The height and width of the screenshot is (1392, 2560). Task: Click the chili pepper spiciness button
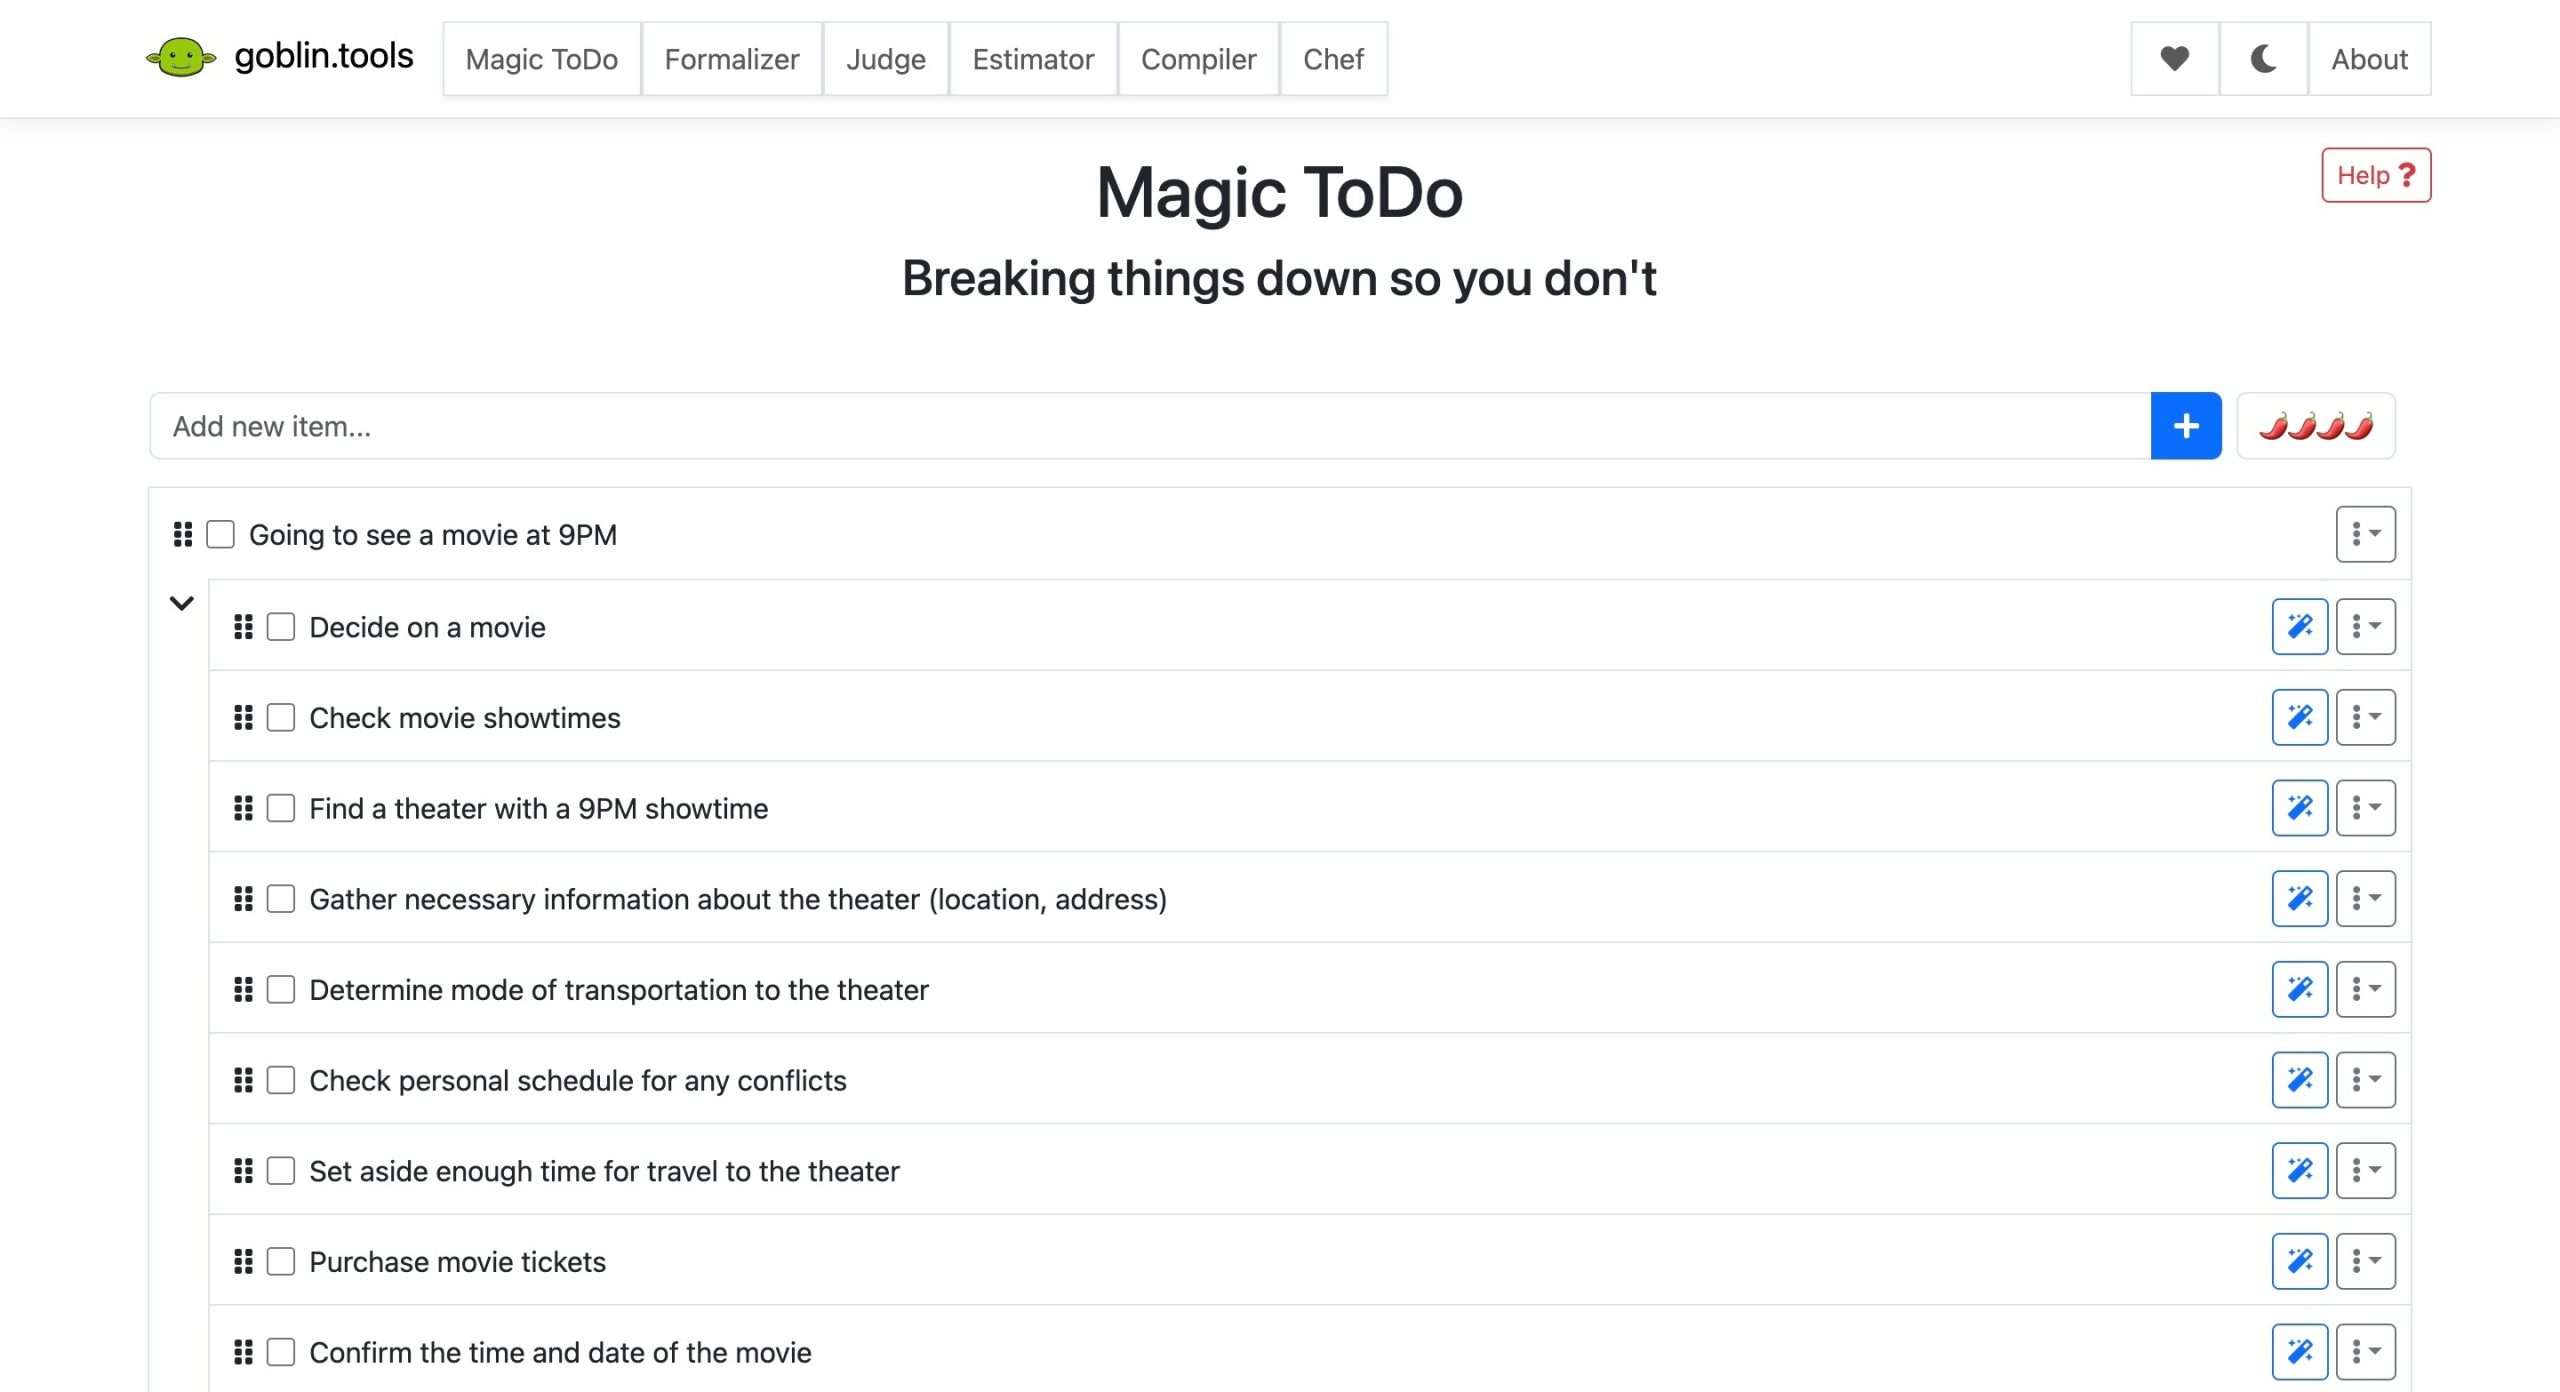(x=2315, y=426)
